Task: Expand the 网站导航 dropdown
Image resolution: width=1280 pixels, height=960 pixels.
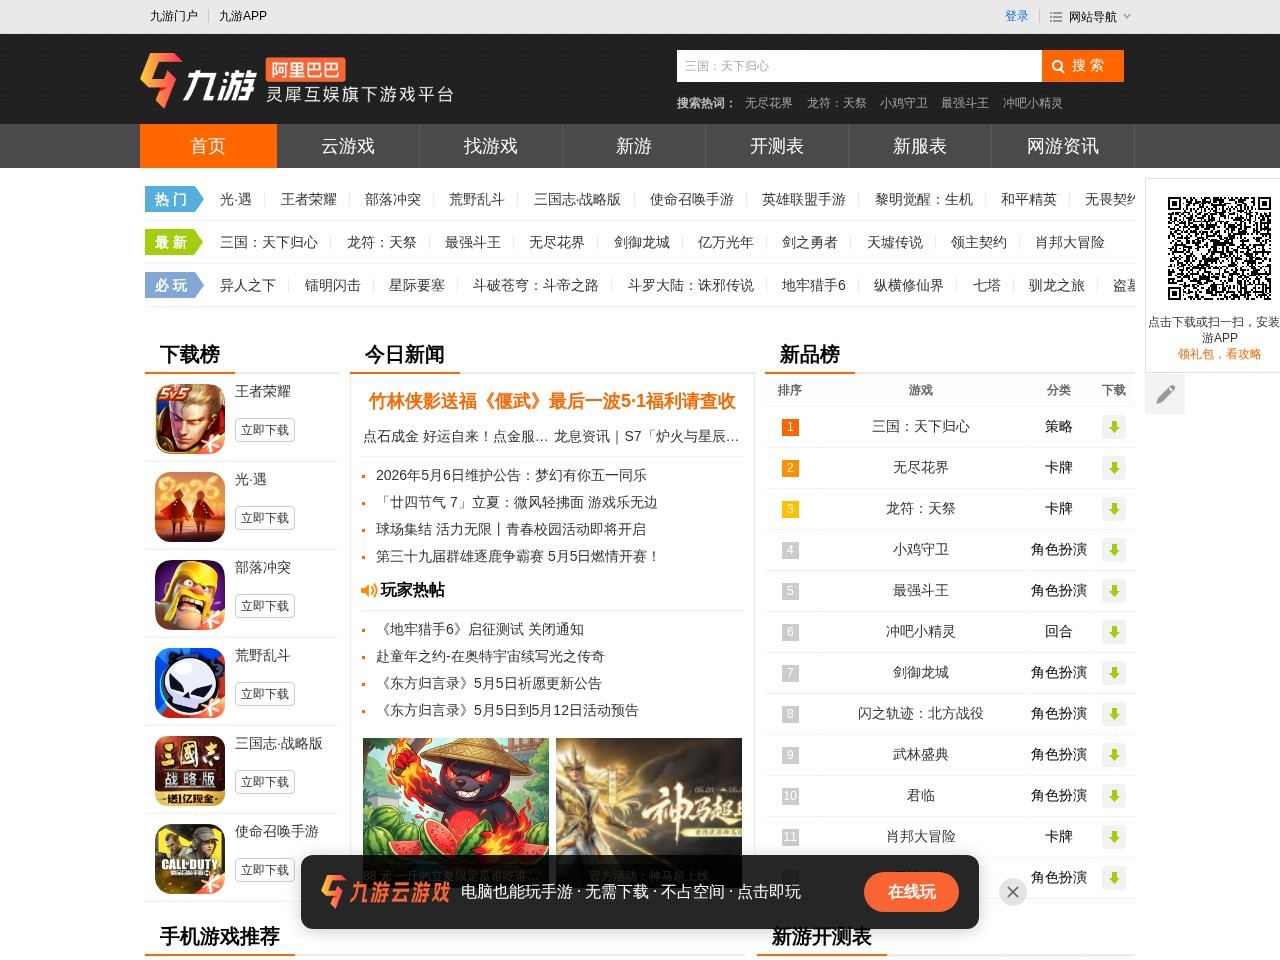Action: click(x=1090, y=16)
